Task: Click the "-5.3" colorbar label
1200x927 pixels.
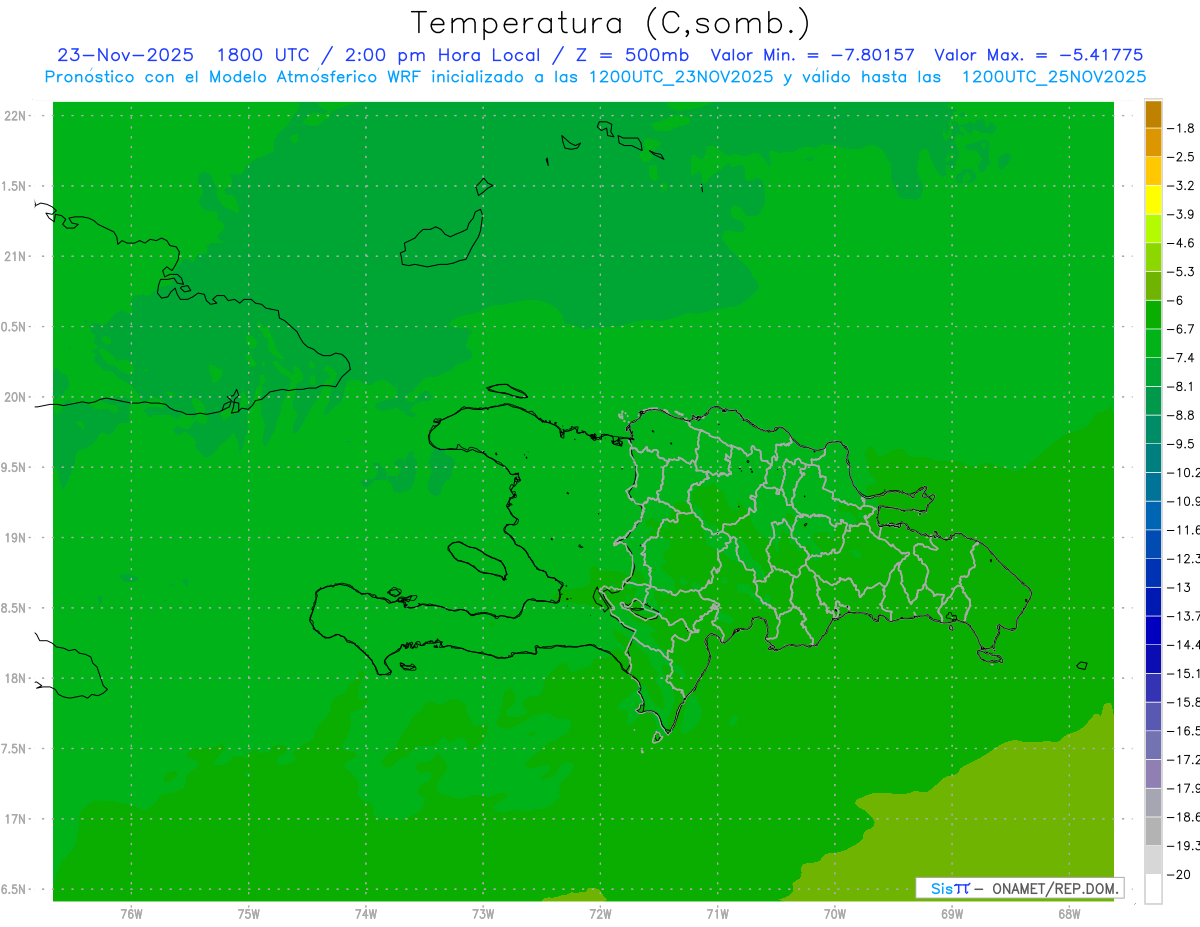Action: (1181, 271)
